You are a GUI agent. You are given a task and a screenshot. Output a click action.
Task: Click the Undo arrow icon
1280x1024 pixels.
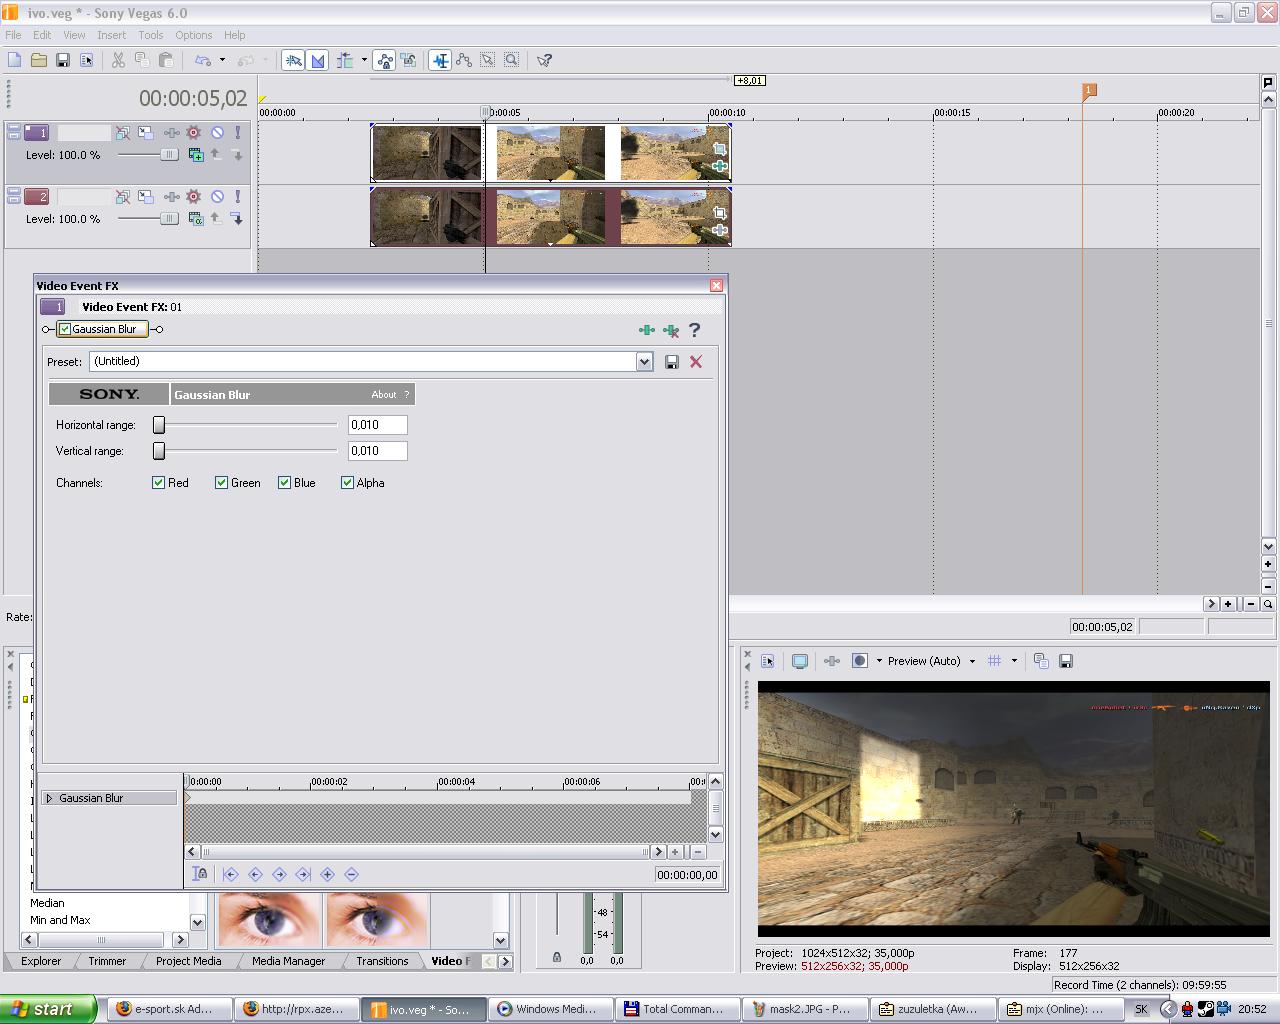203,60
